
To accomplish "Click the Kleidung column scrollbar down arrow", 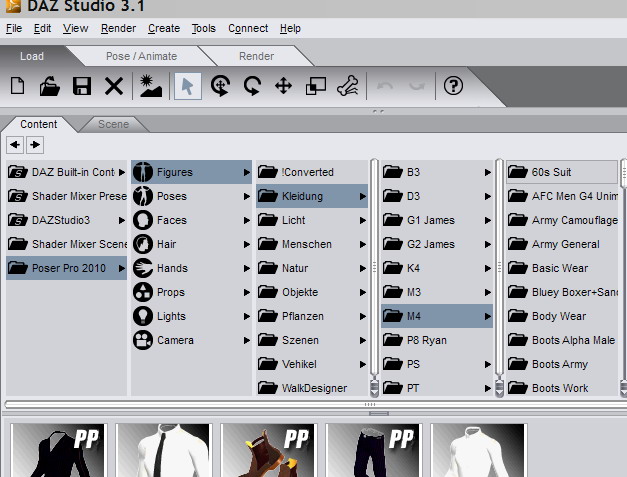I will coord(374,388).
